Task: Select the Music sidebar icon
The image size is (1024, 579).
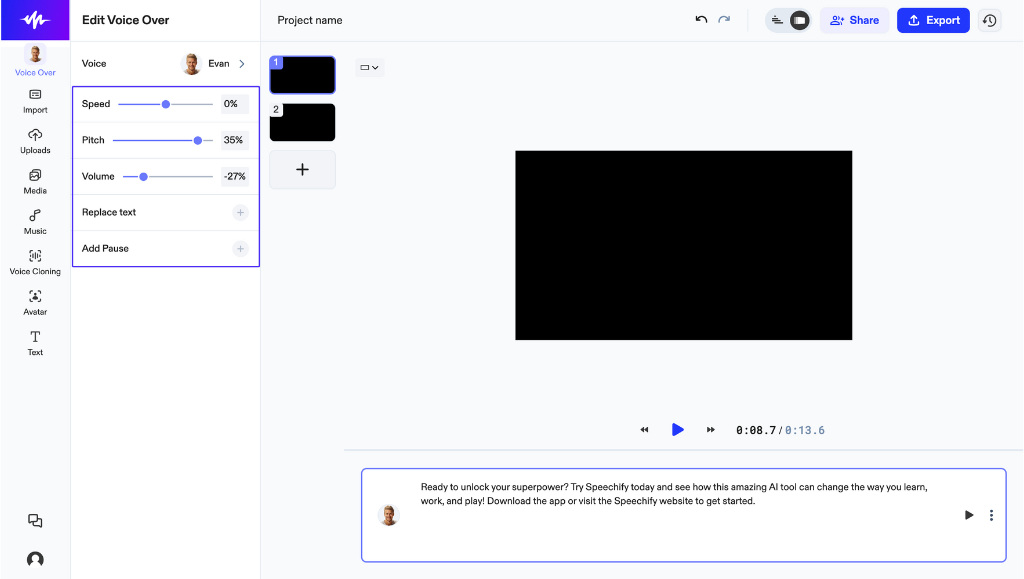Action: pos(35,222)
